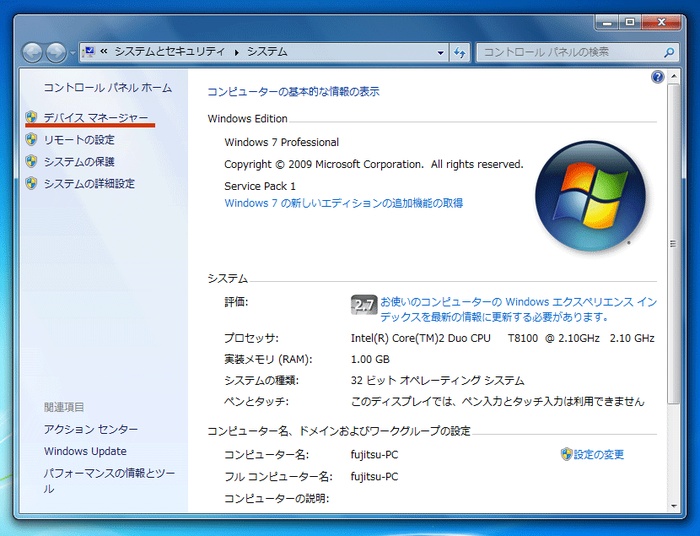Image resolution: width=700 pixels, height=536 pixels.
Task: Open デバイス マネージャー link
Action: [x=96, y=118]
